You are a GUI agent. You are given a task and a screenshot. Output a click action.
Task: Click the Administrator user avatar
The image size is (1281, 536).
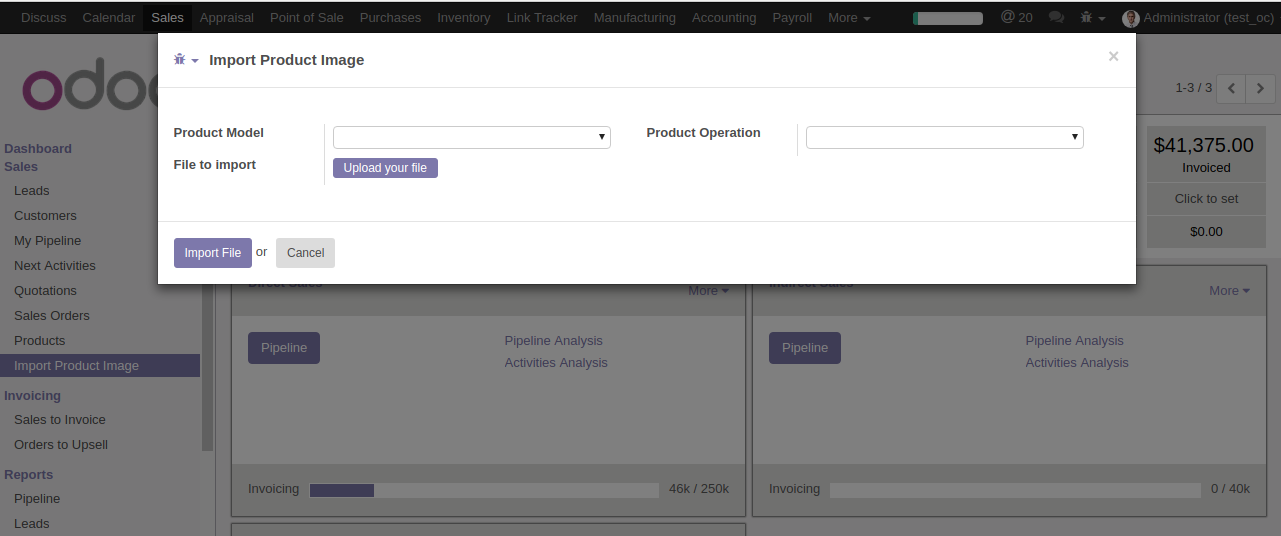1131,18
